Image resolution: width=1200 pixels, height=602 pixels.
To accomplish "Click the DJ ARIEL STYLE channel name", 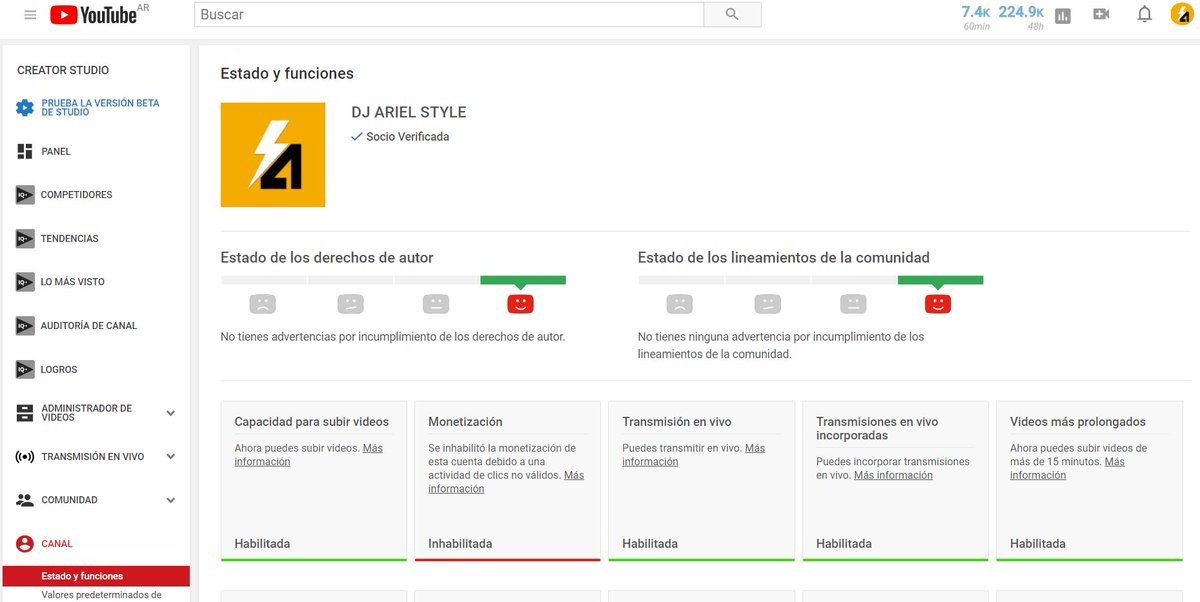I will (x=409, y=112).
